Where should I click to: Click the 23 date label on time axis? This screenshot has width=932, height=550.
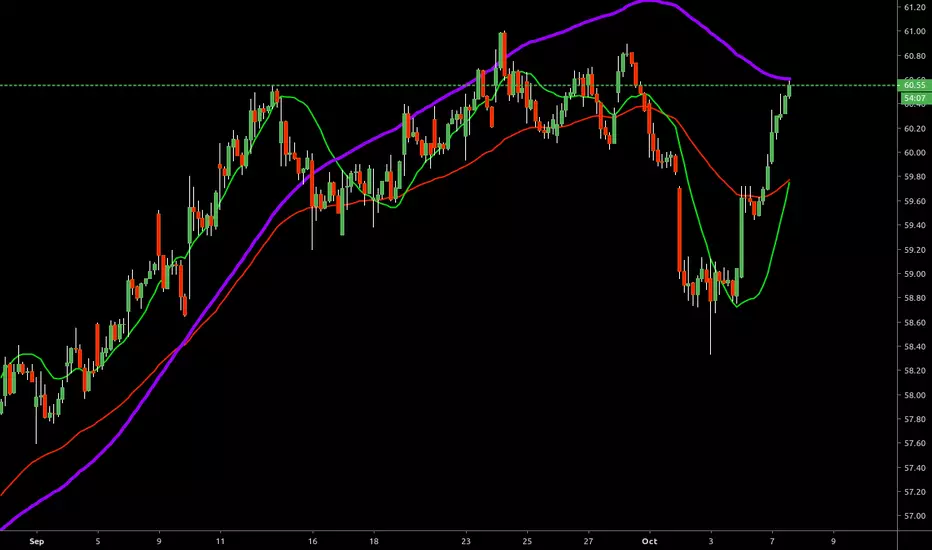466,541
